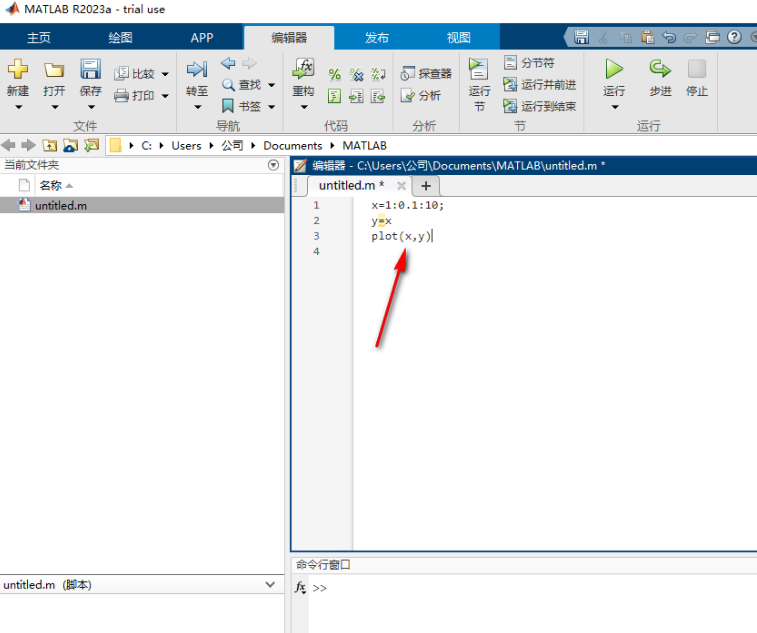757x633 pixels.
Task: Click the address bar forward arrow
Action: click(x=28, y=145)
